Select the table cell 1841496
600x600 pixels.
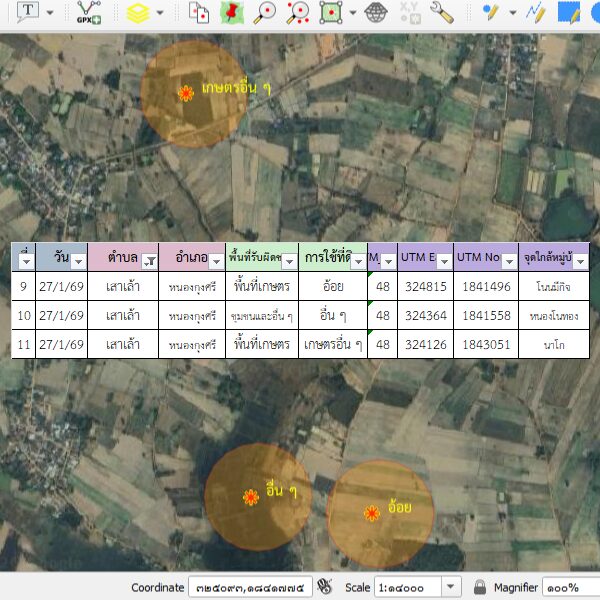point(485,287)
